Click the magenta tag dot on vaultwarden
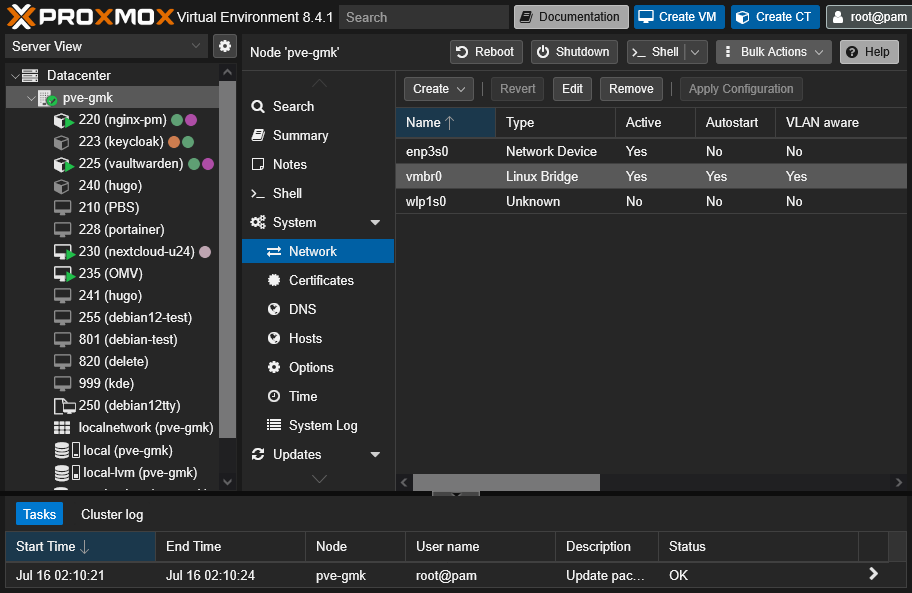 pyautogui.click(x=208, y=164)
